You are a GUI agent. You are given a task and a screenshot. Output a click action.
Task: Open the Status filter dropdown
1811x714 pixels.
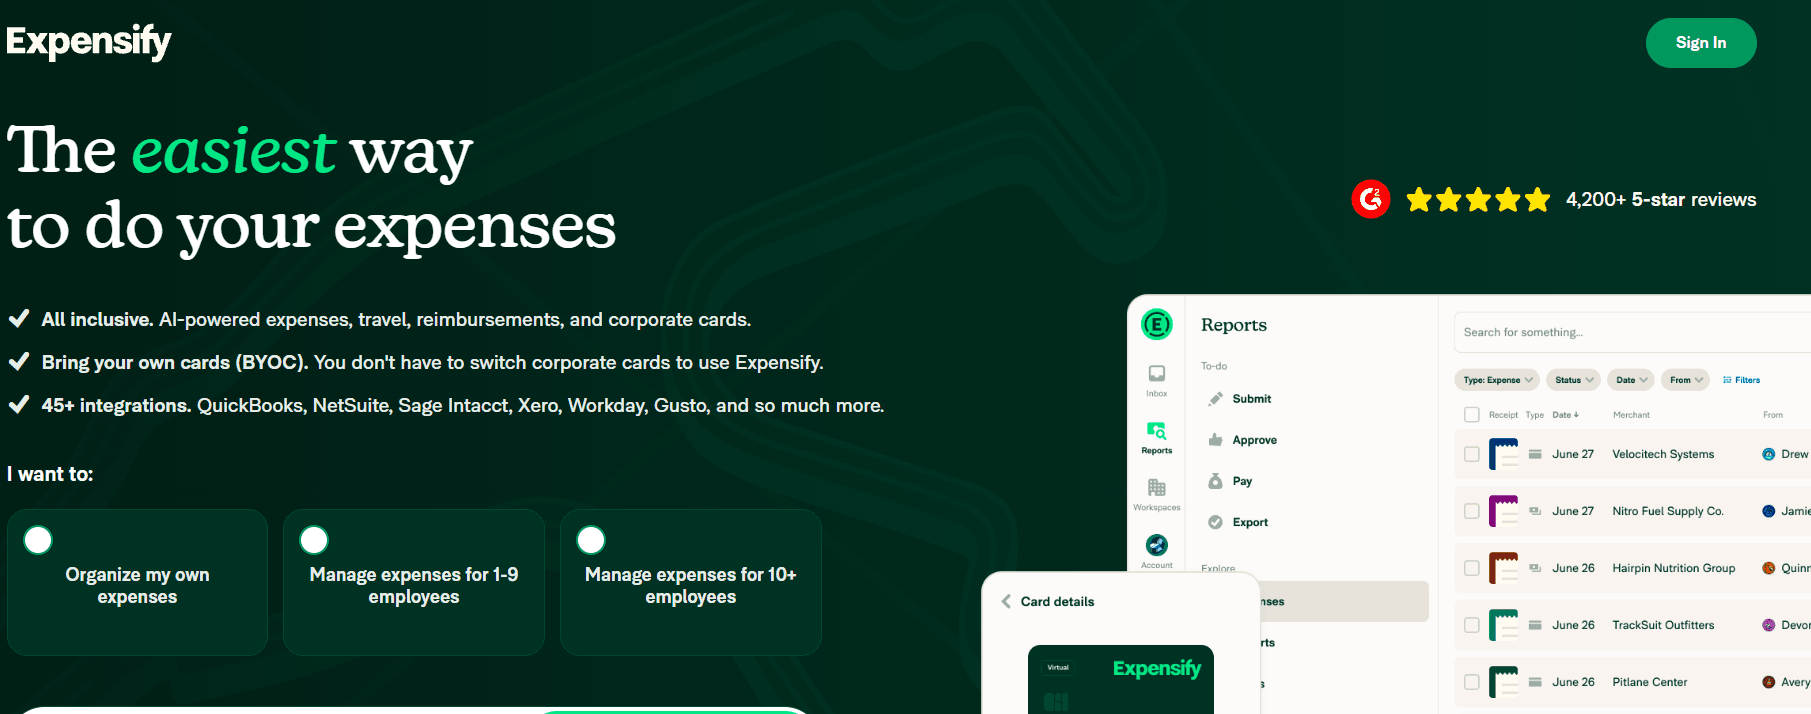1574,380
